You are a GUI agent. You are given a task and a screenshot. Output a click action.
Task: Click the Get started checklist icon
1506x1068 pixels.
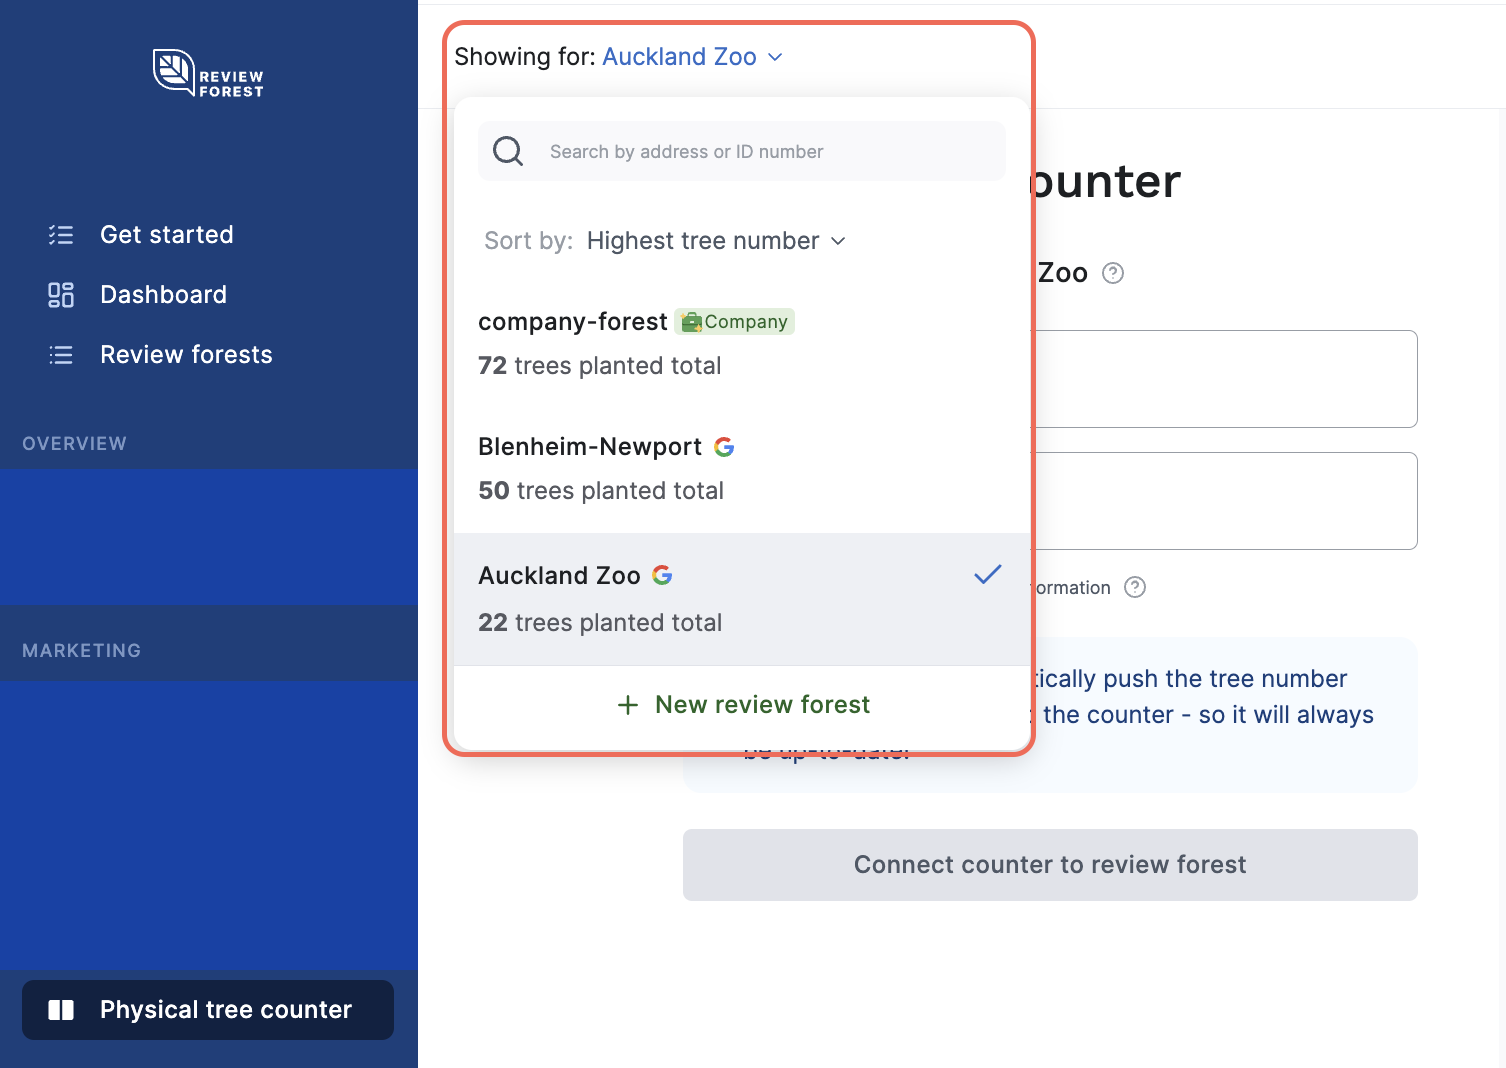point(61,235)
